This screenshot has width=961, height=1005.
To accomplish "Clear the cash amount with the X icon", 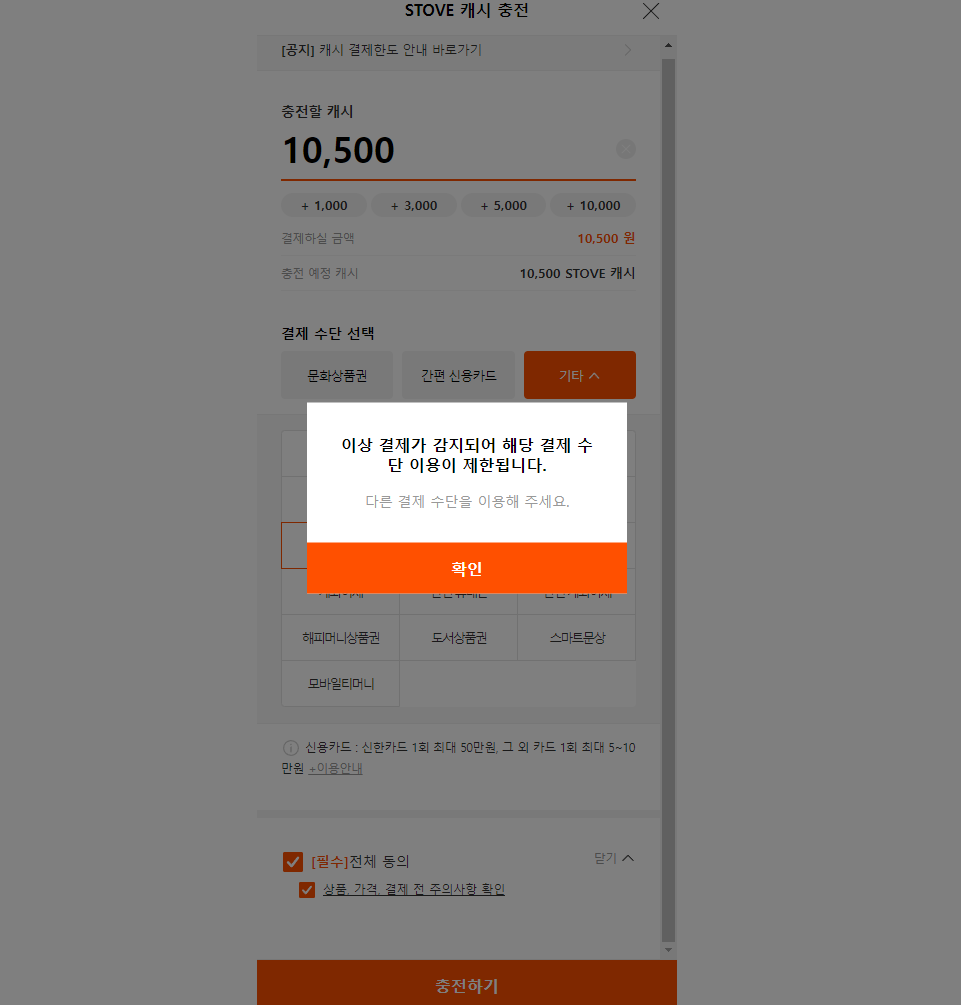I will 626,149.
